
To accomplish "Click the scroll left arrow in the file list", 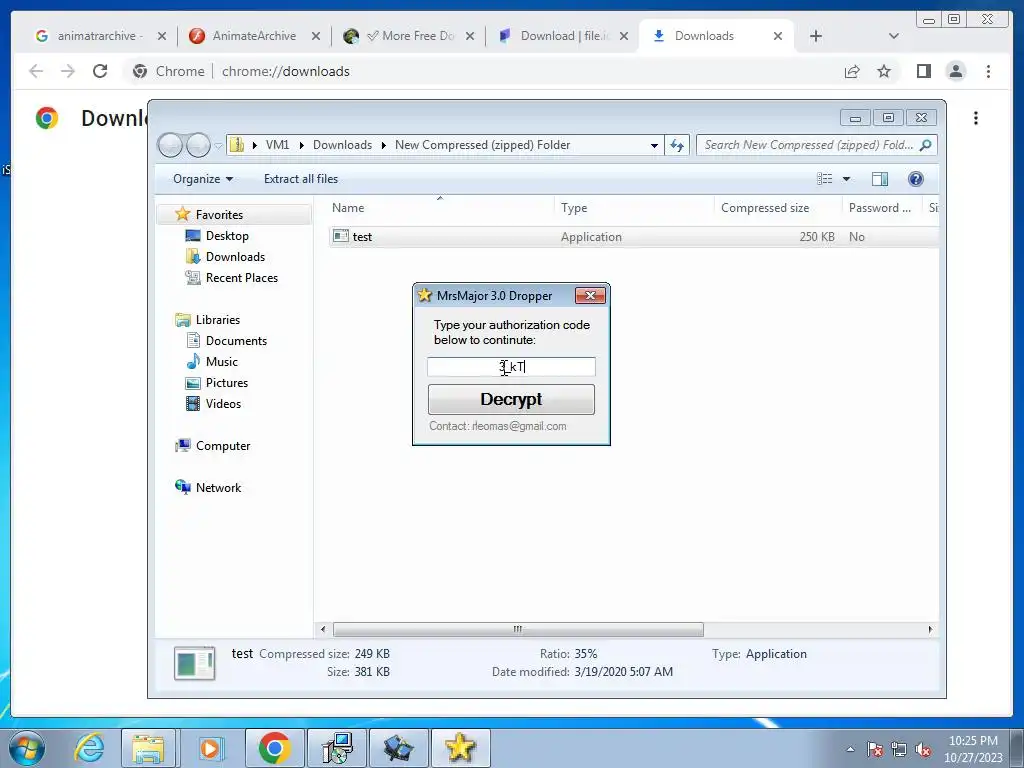I will [x=323, y=630].
